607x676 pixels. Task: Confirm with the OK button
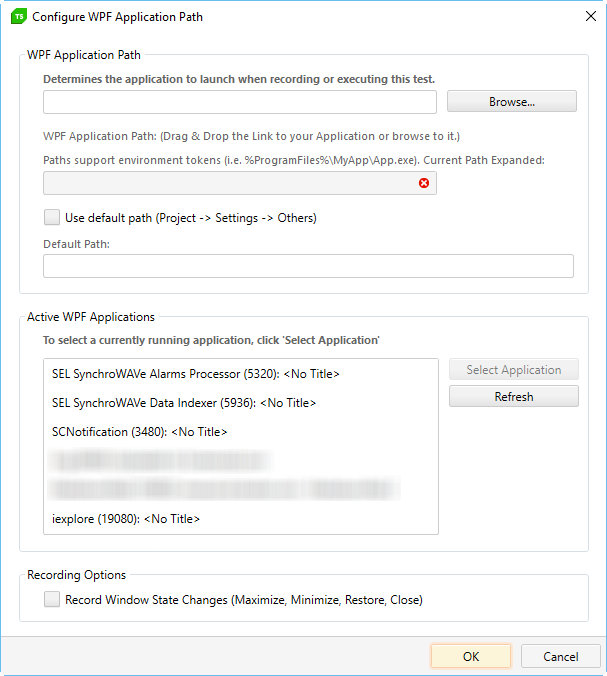point(471,656)
